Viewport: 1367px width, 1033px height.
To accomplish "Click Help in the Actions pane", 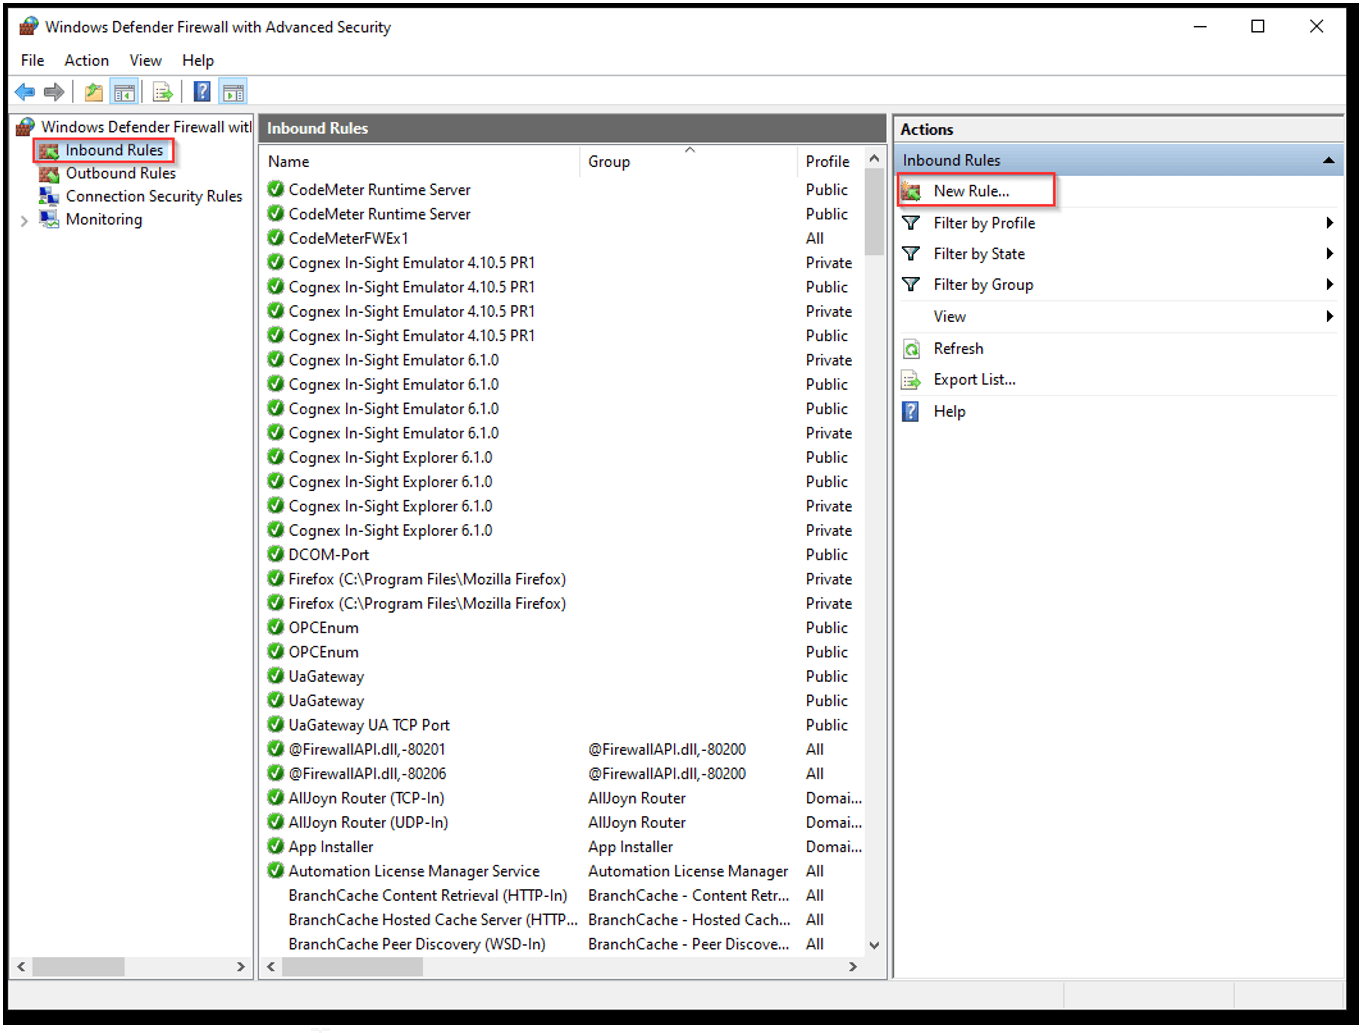I will 949,412.
